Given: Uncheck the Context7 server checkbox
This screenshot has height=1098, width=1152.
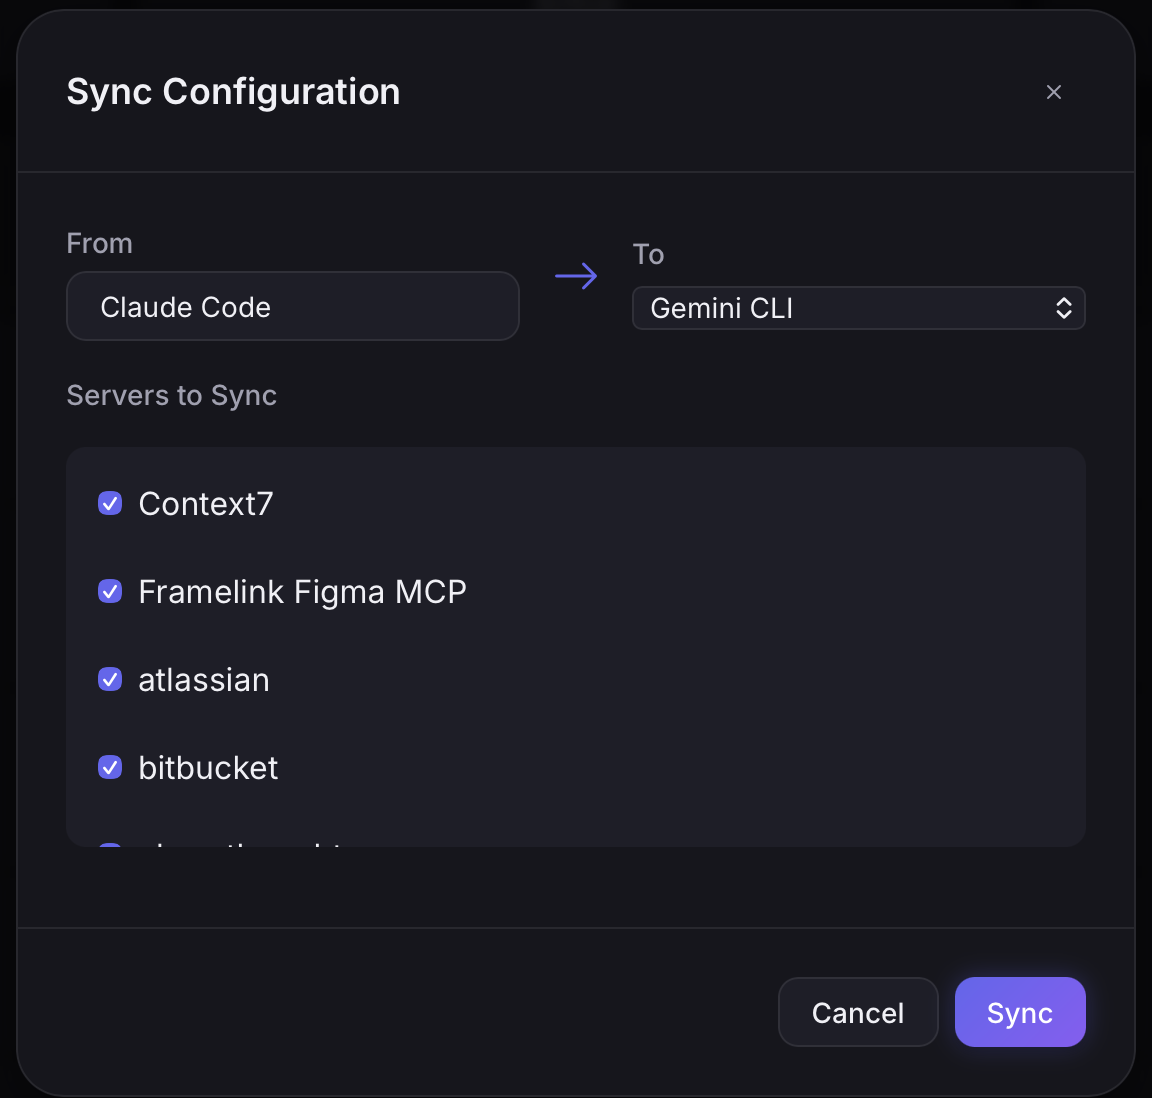Looking at the screenshot, I should point(110,503).
